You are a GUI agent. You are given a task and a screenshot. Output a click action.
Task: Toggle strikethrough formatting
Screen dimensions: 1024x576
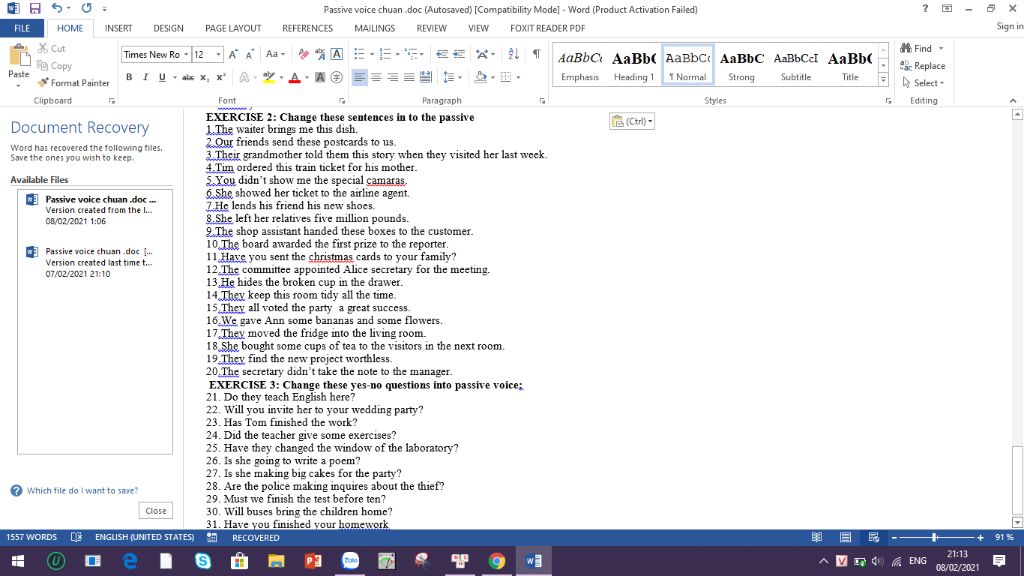tap(188, 77)
